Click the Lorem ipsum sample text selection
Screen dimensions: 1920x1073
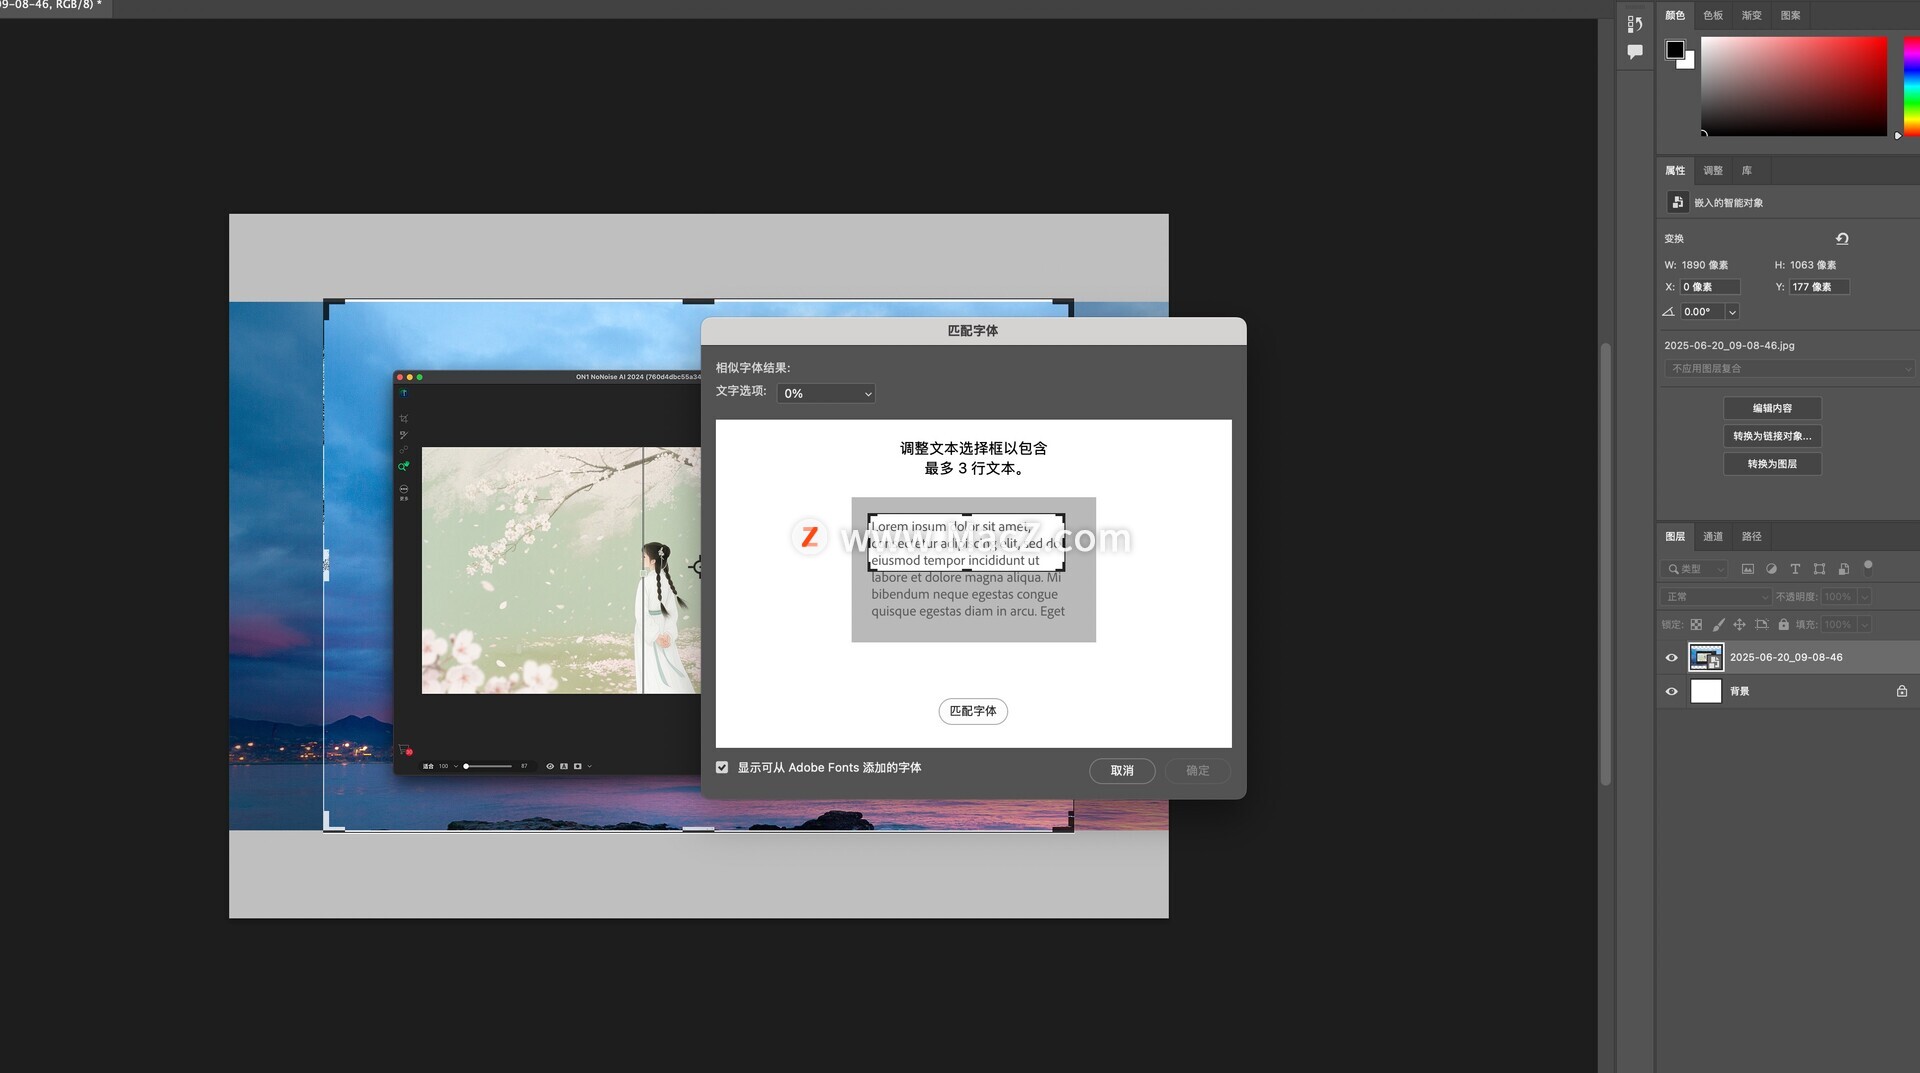[x=966, y=543]
